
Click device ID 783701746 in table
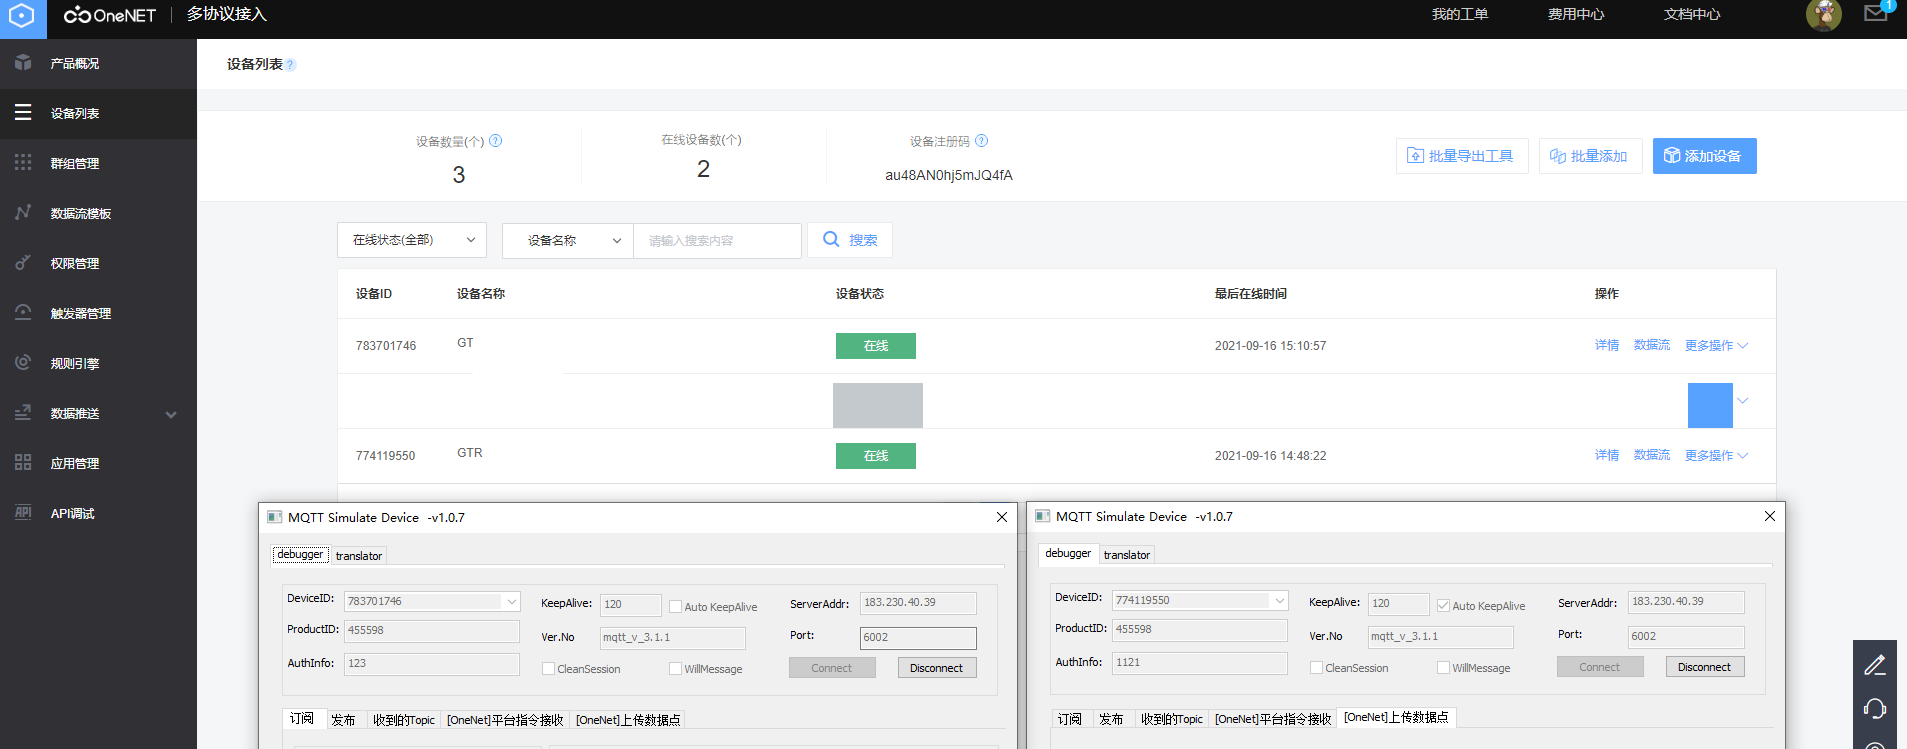click(x=386, y=346)
